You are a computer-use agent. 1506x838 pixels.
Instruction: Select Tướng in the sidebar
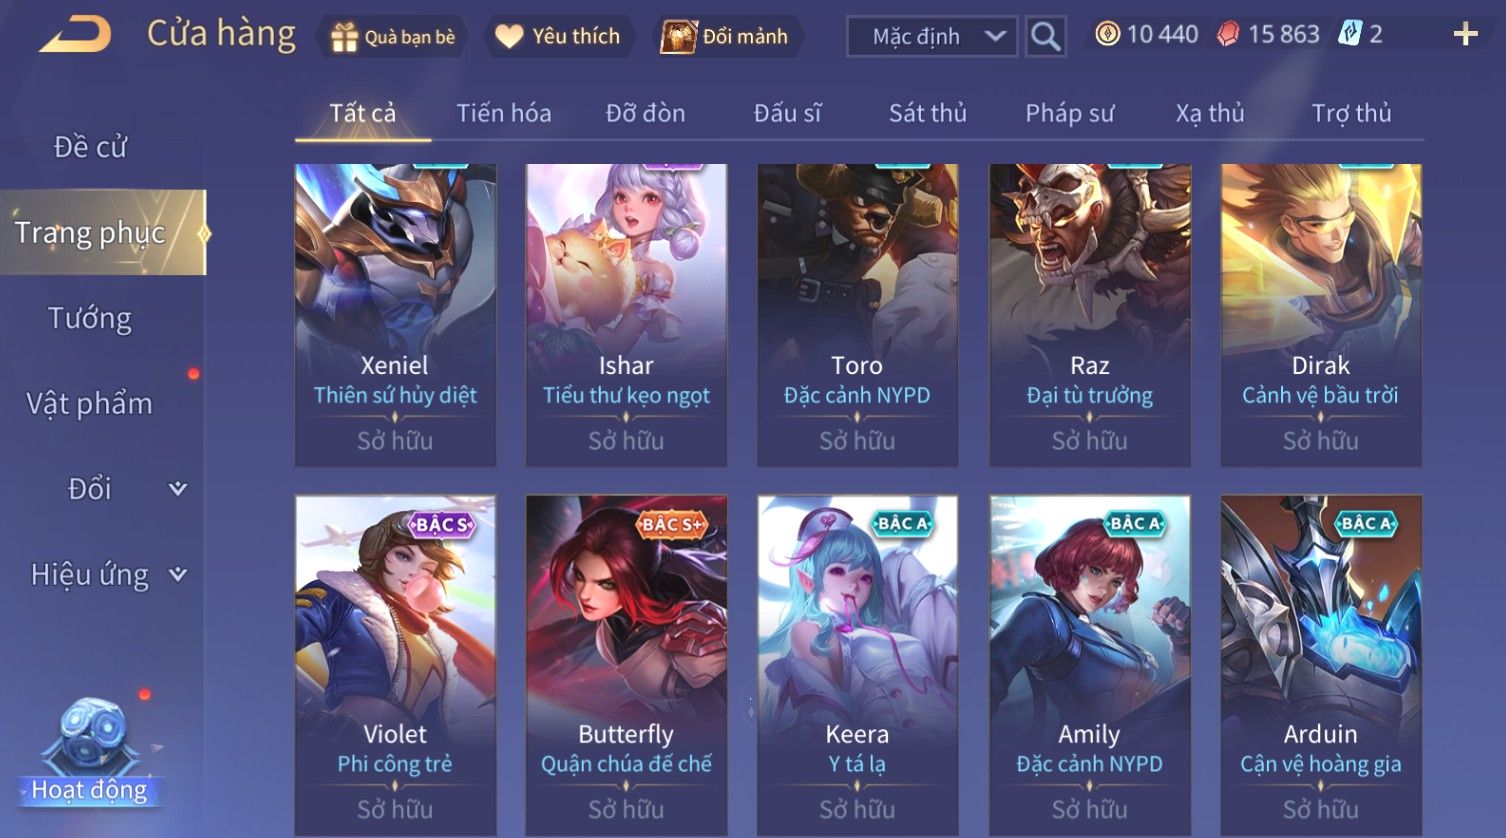(x=90, y=318)
